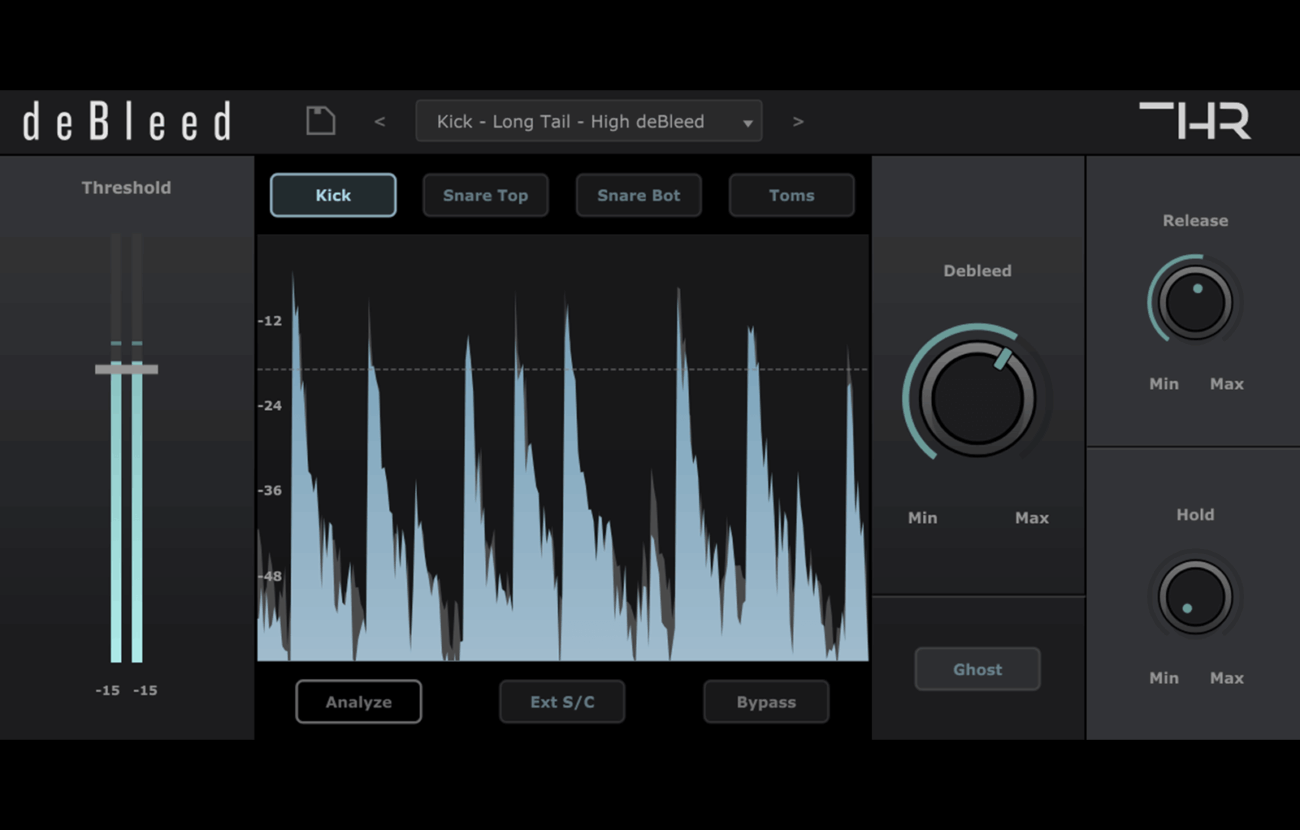Select the Kick drum tab
Viewport: 1300px width, 830px height.
(x=333, y=196)
